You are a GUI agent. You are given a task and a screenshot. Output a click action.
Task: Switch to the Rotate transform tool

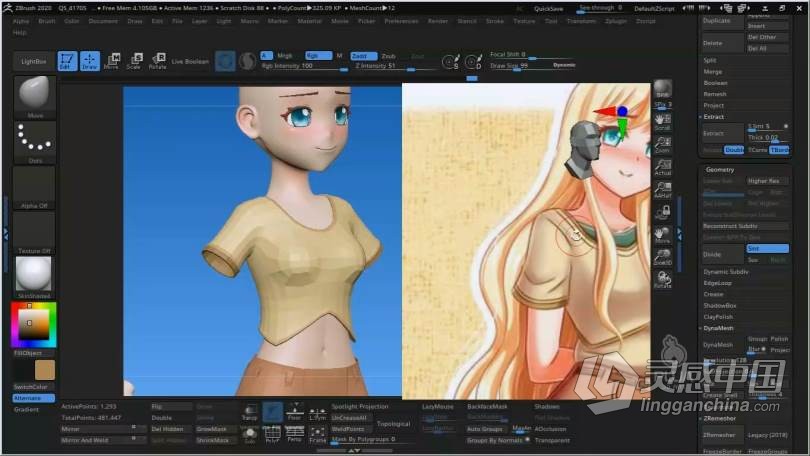(x=158, y=61)
